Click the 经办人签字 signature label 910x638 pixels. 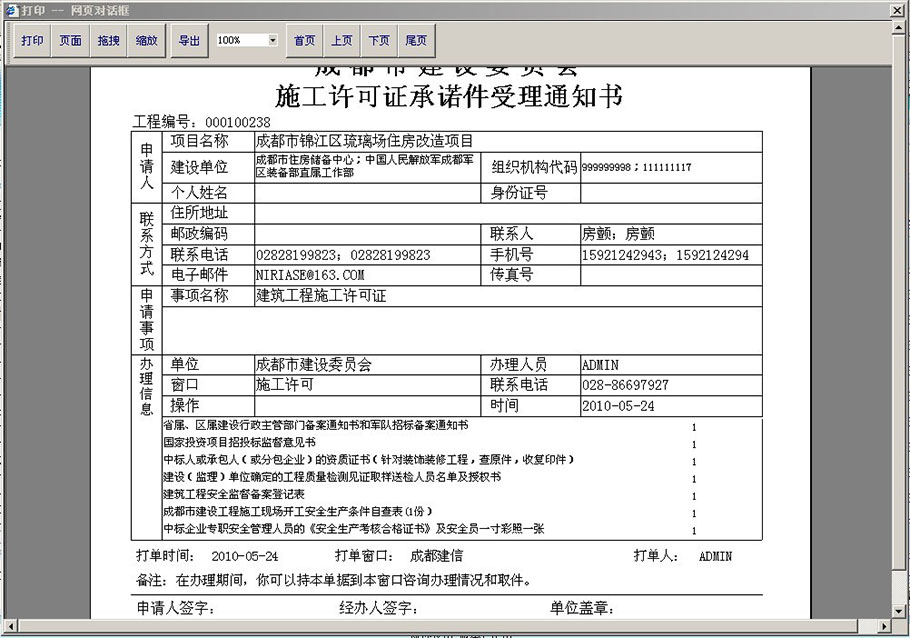[378, 608]
